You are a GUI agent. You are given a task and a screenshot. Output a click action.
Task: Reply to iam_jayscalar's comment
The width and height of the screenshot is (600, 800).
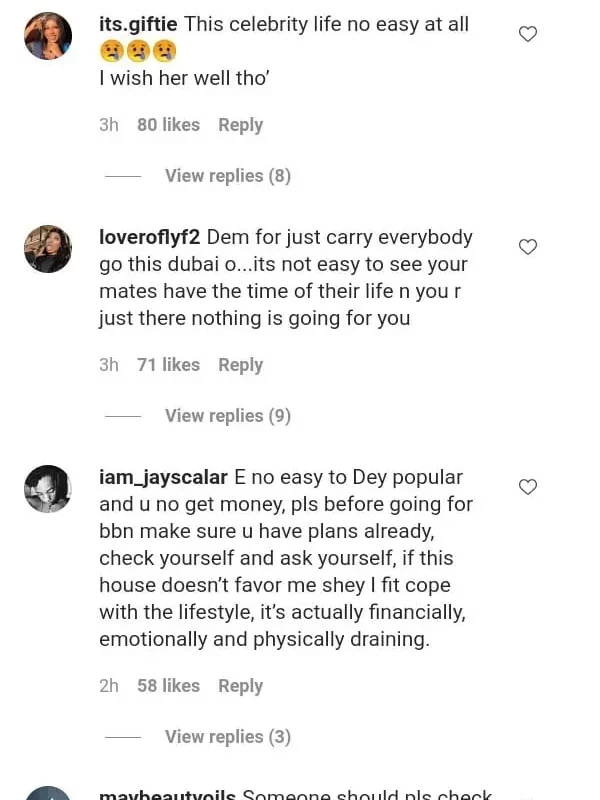click(x=240, y=686)
